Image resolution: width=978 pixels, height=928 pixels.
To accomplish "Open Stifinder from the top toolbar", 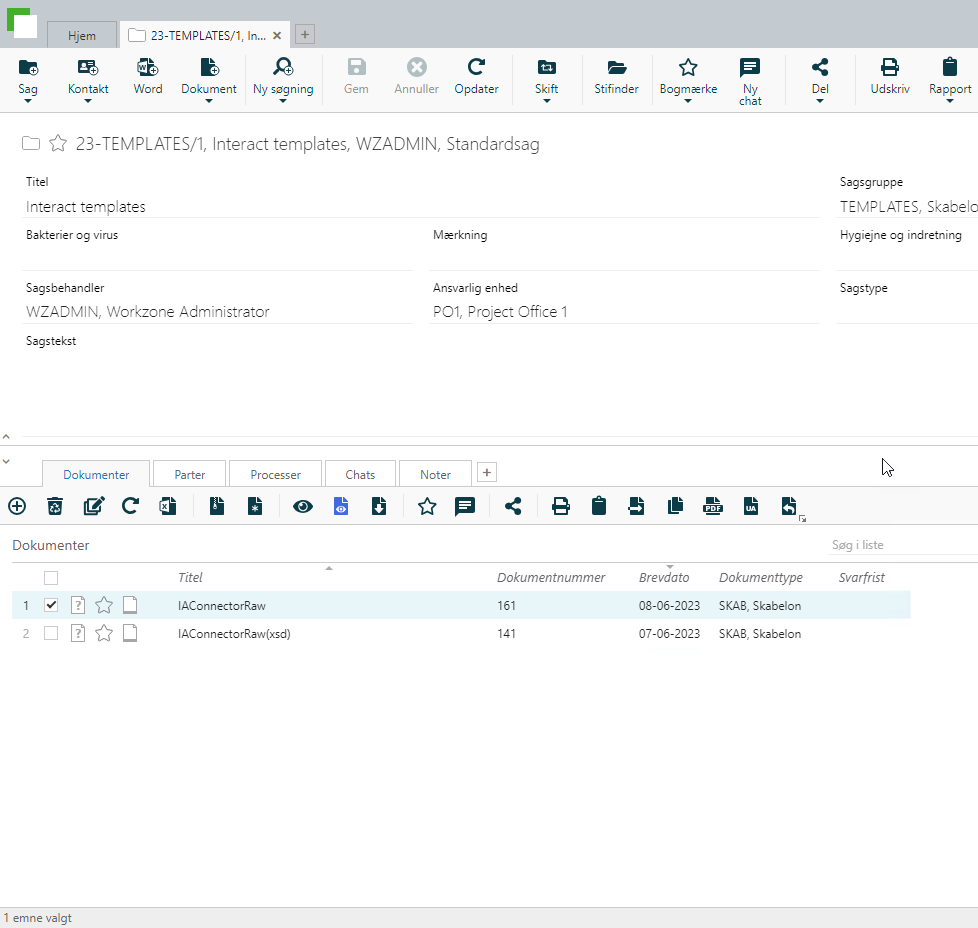I will (x=616, y=76).
